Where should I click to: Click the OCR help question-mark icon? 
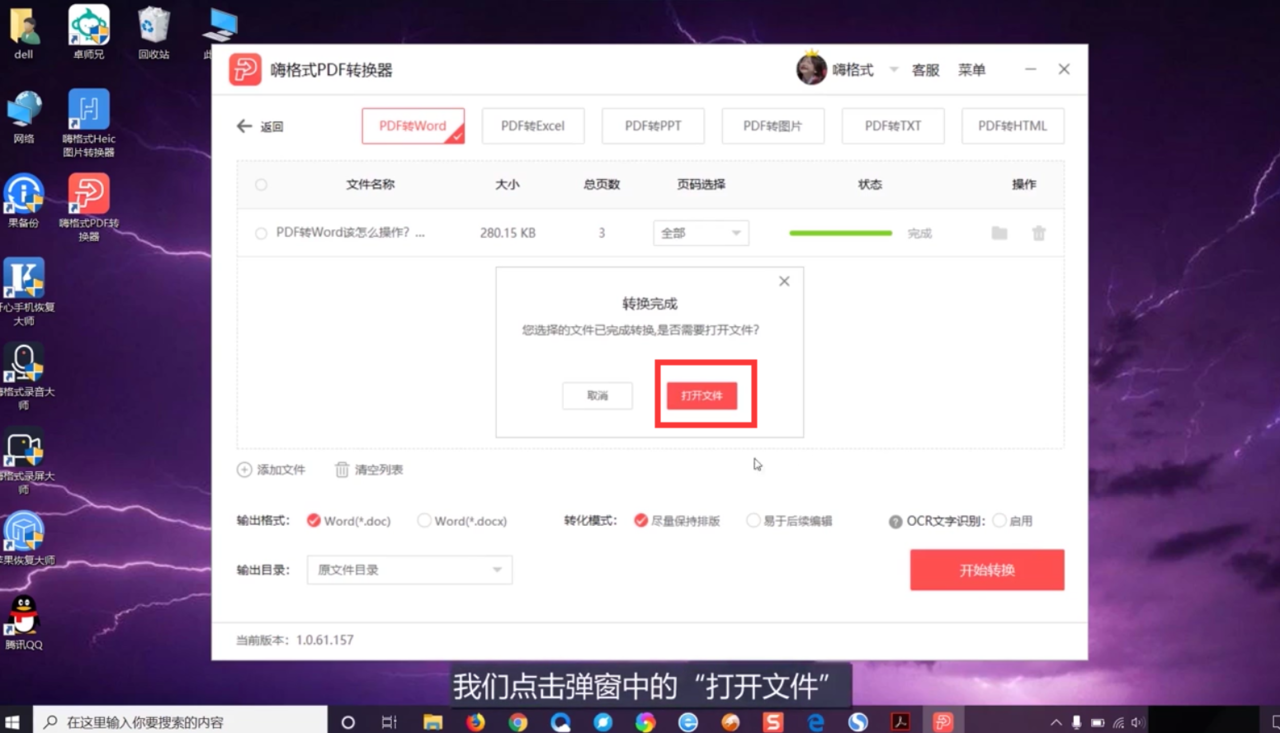click(895, 522)
